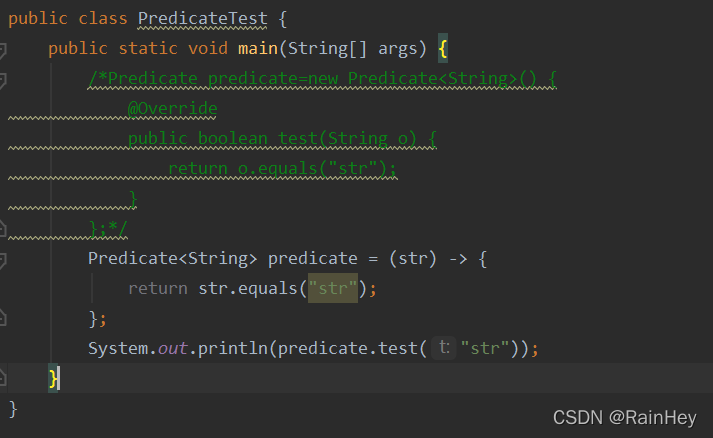
Task: Click the return keyword in lambda
Action: click(158, 288)
